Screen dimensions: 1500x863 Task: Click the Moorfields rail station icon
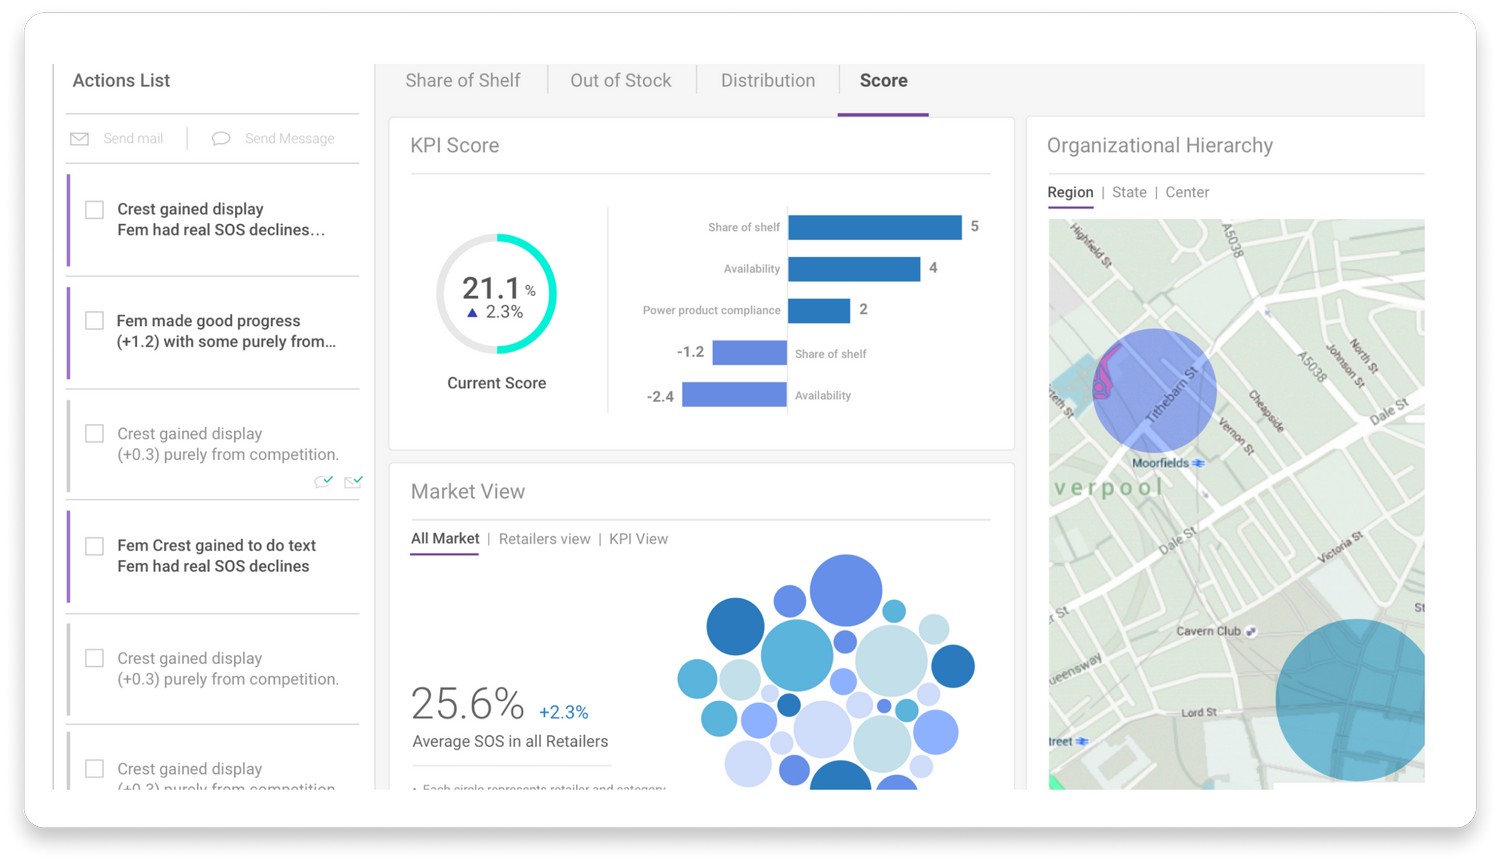[1199, 463]
